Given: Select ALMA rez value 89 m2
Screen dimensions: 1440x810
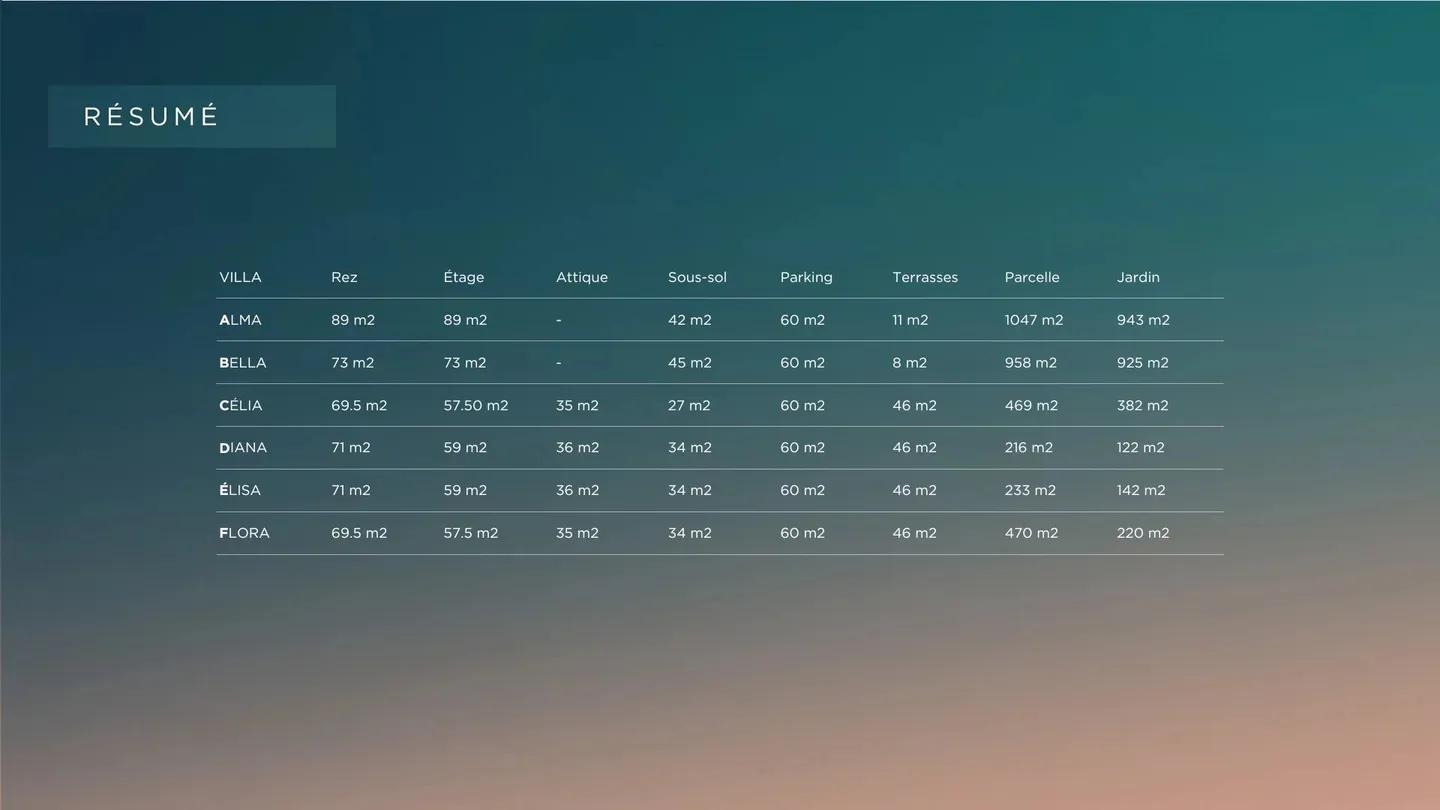Looking at the screenshot, I should point(353,320).
